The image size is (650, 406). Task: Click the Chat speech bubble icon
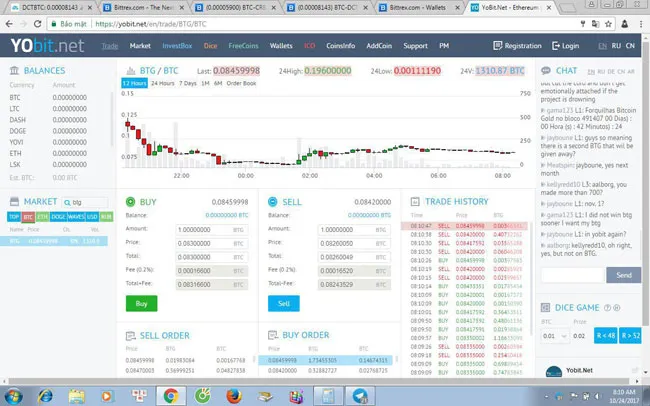click(546, 71)
